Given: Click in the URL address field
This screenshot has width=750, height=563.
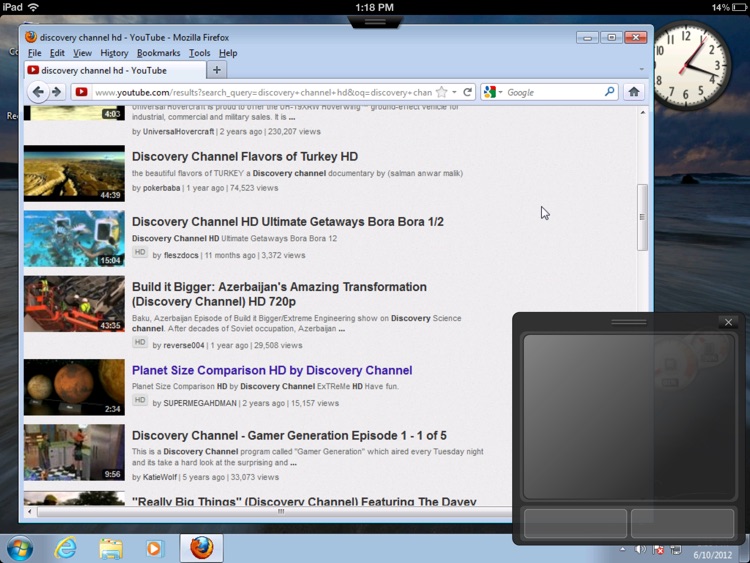Looking at the screenshot, I should pos(263,92).
